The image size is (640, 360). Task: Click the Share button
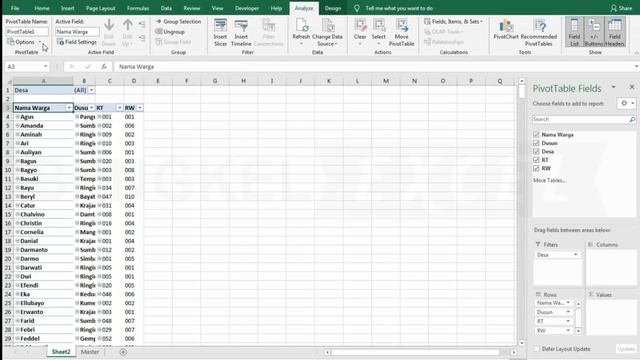pos(621,8)
